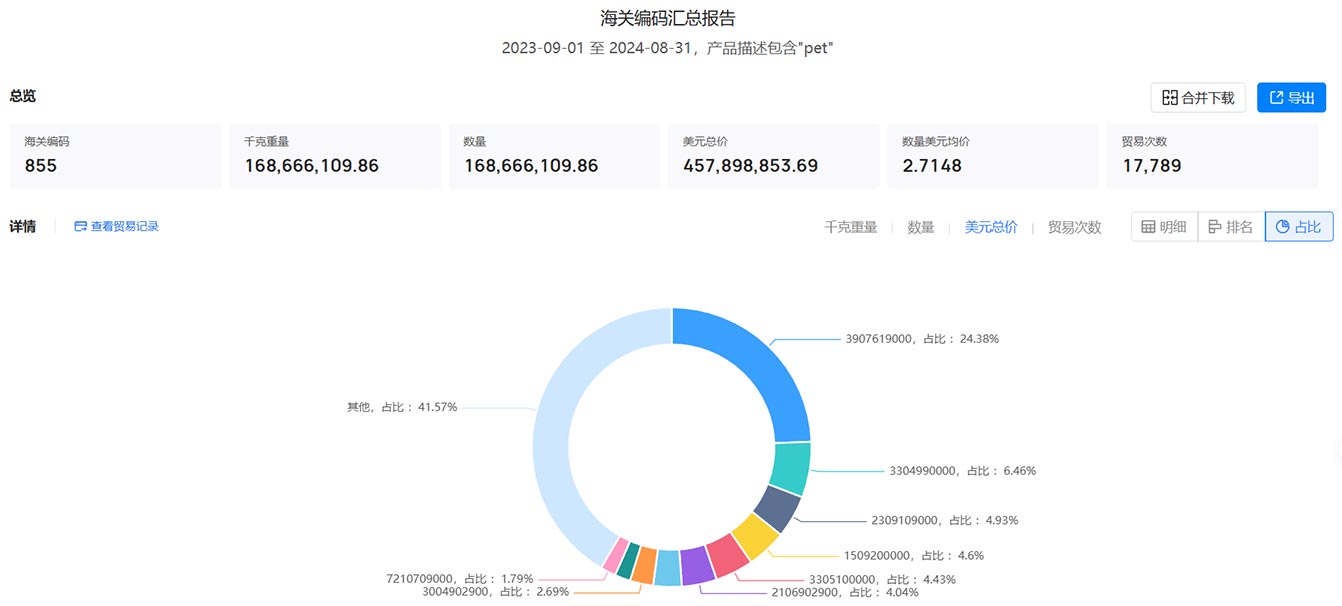Click the table icon in 明细 view
The image size is (1342, 606).
(1149, 227)
